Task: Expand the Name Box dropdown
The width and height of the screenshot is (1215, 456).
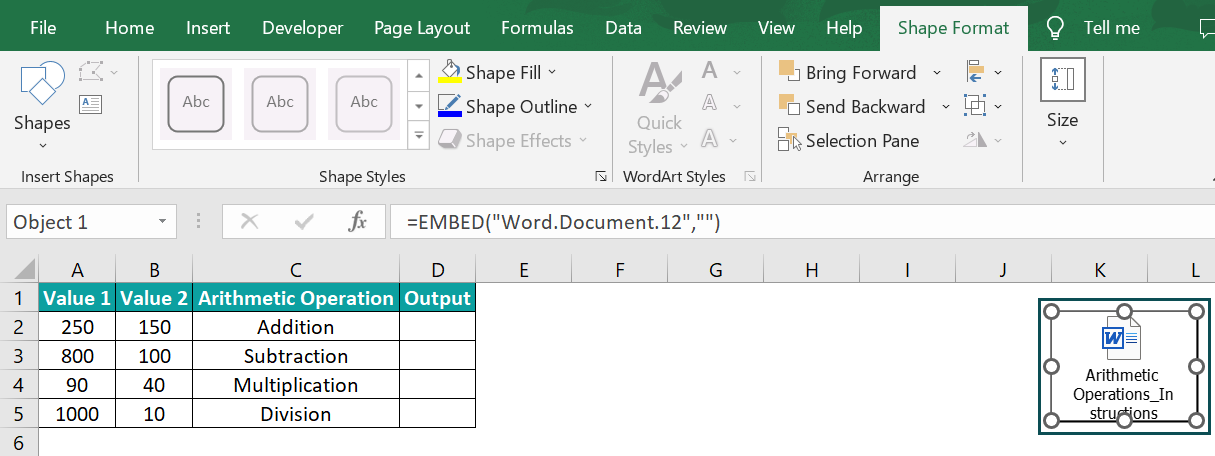Action: (x=162, y=222)
